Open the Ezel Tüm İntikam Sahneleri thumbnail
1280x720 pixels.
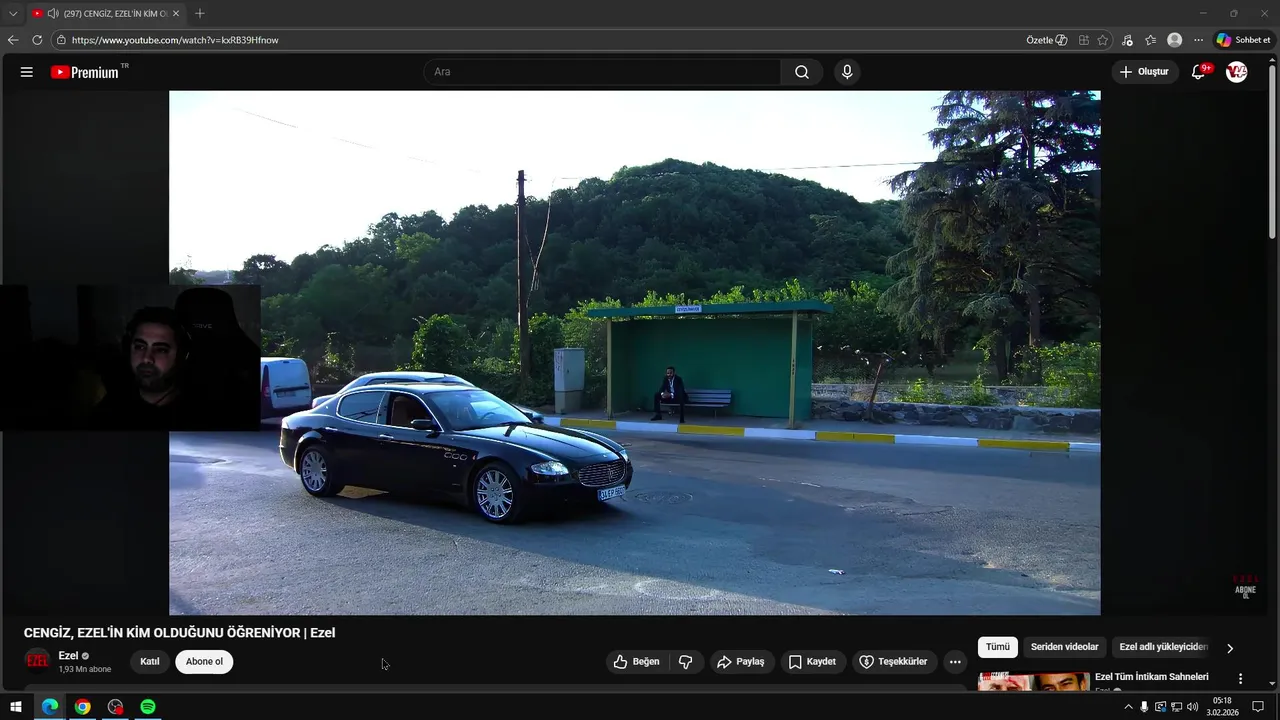[x=1034, y=681]
